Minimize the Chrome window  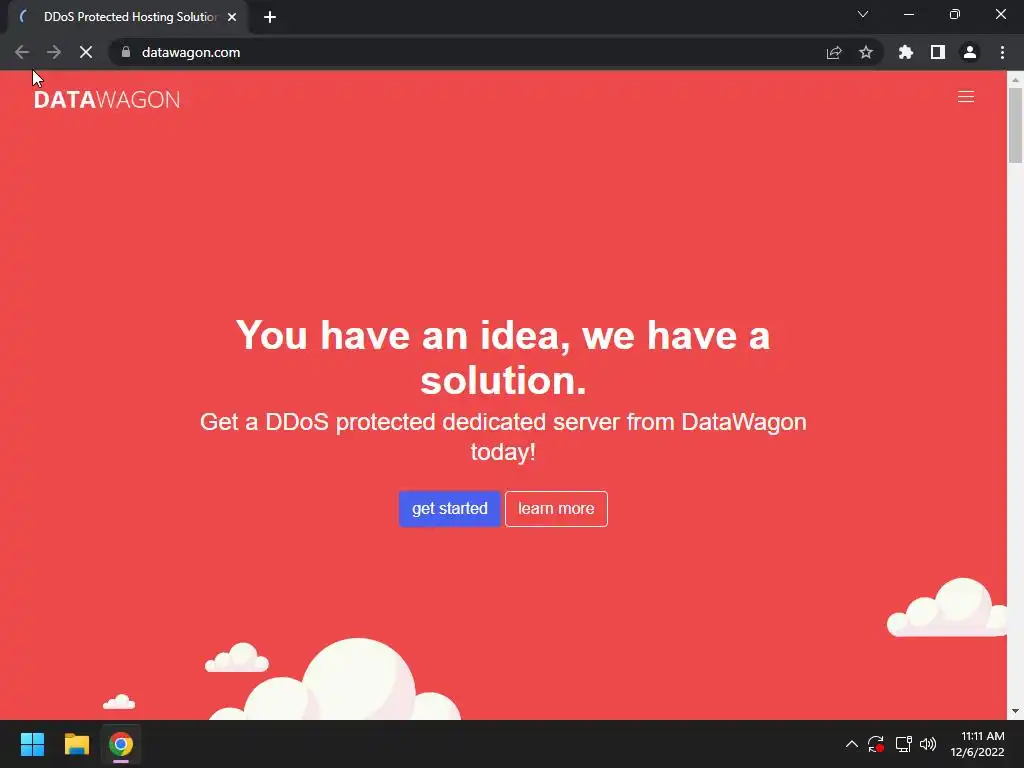[x=909, y=14]
